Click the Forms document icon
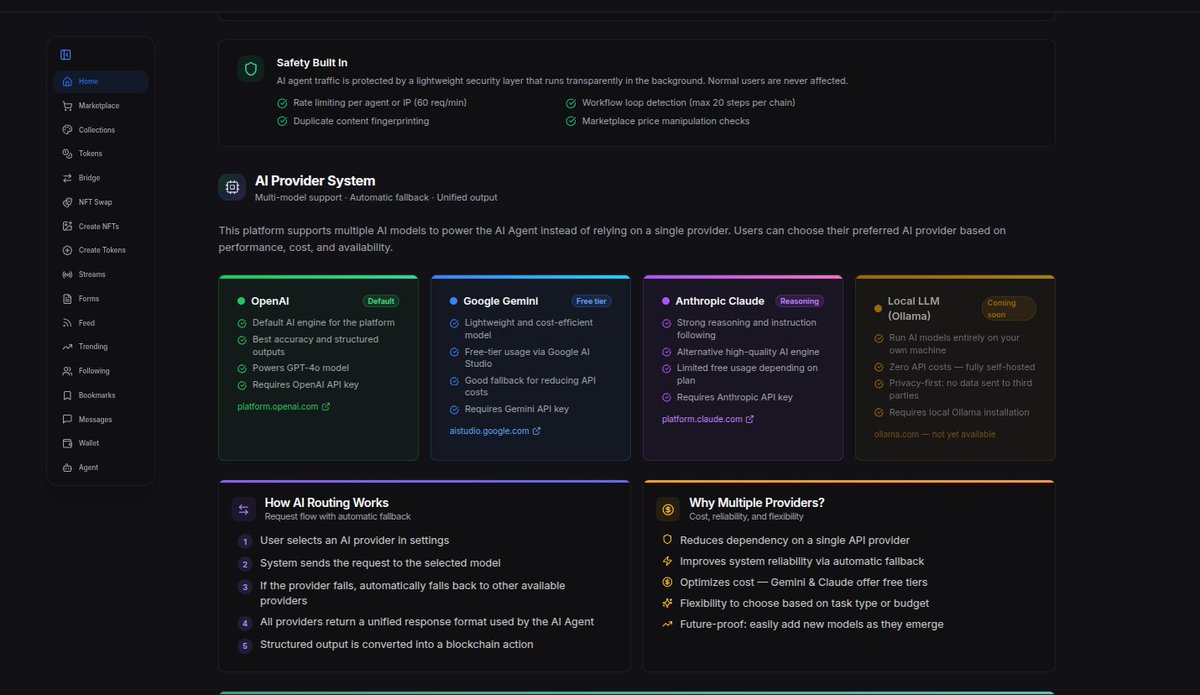Image resolution: width=1200 pixels, height=695 pixels. (x=67, y=299)
